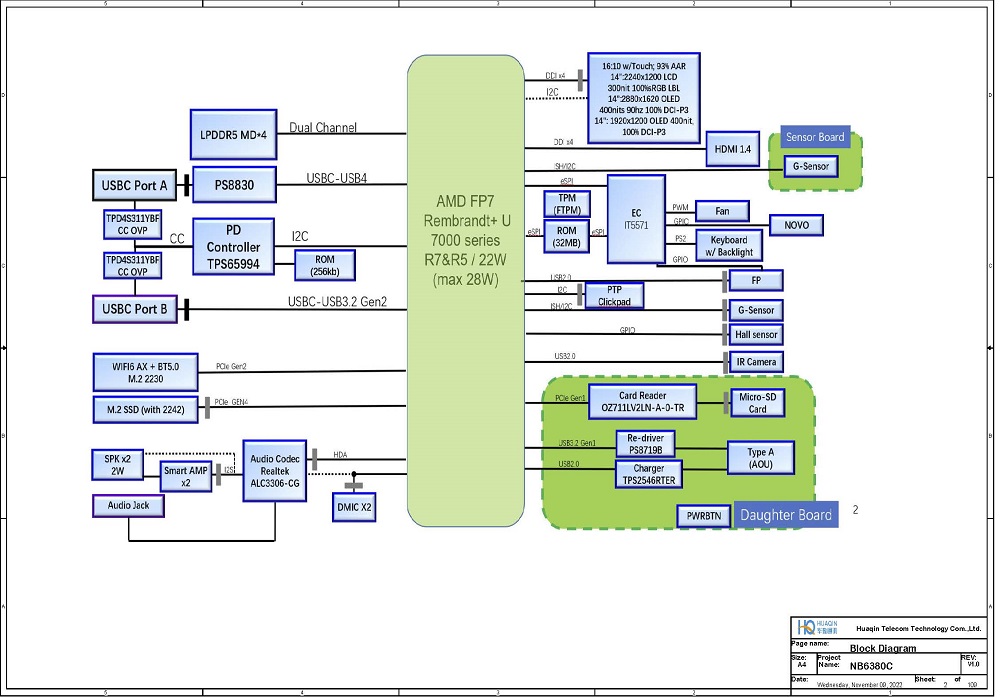Click the FP fingerprint block
The width and height of the screenshot is (1000, 697).
(x=756, y=281)
